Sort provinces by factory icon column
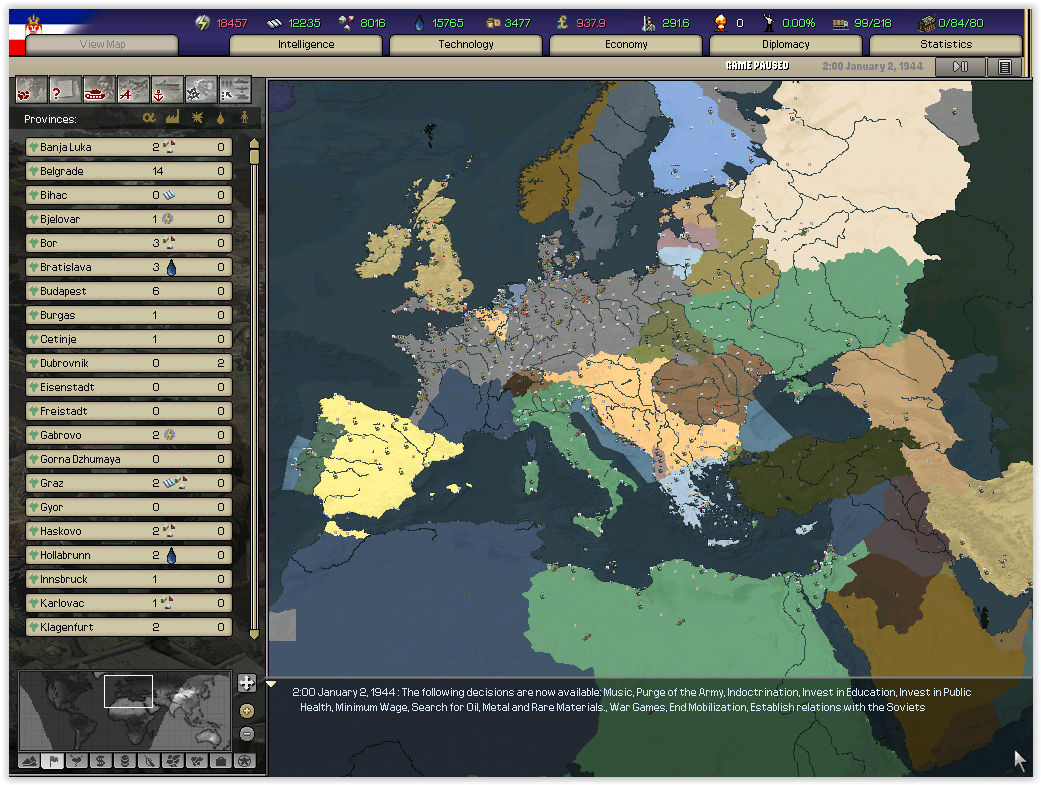The height and width of the screenshot is (785, 1041). click(171, 118)
